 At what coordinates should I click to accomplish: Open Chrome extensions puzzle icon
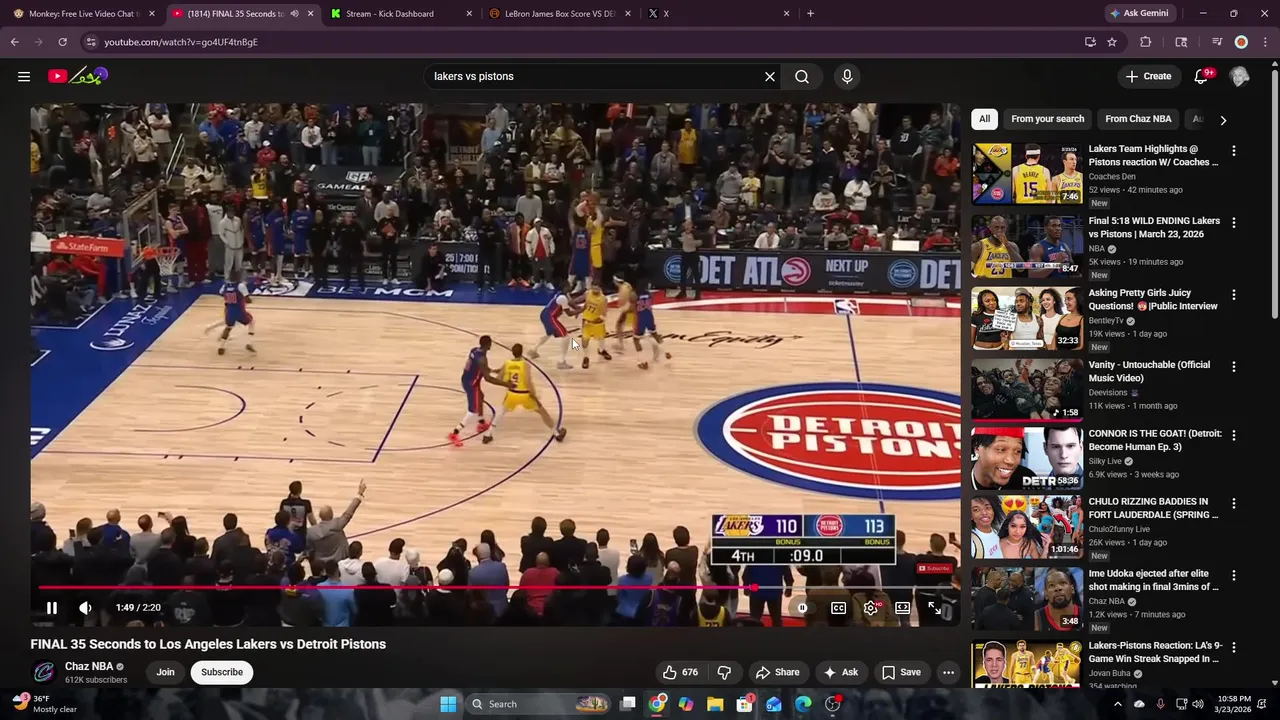(x=1146, y=42)
